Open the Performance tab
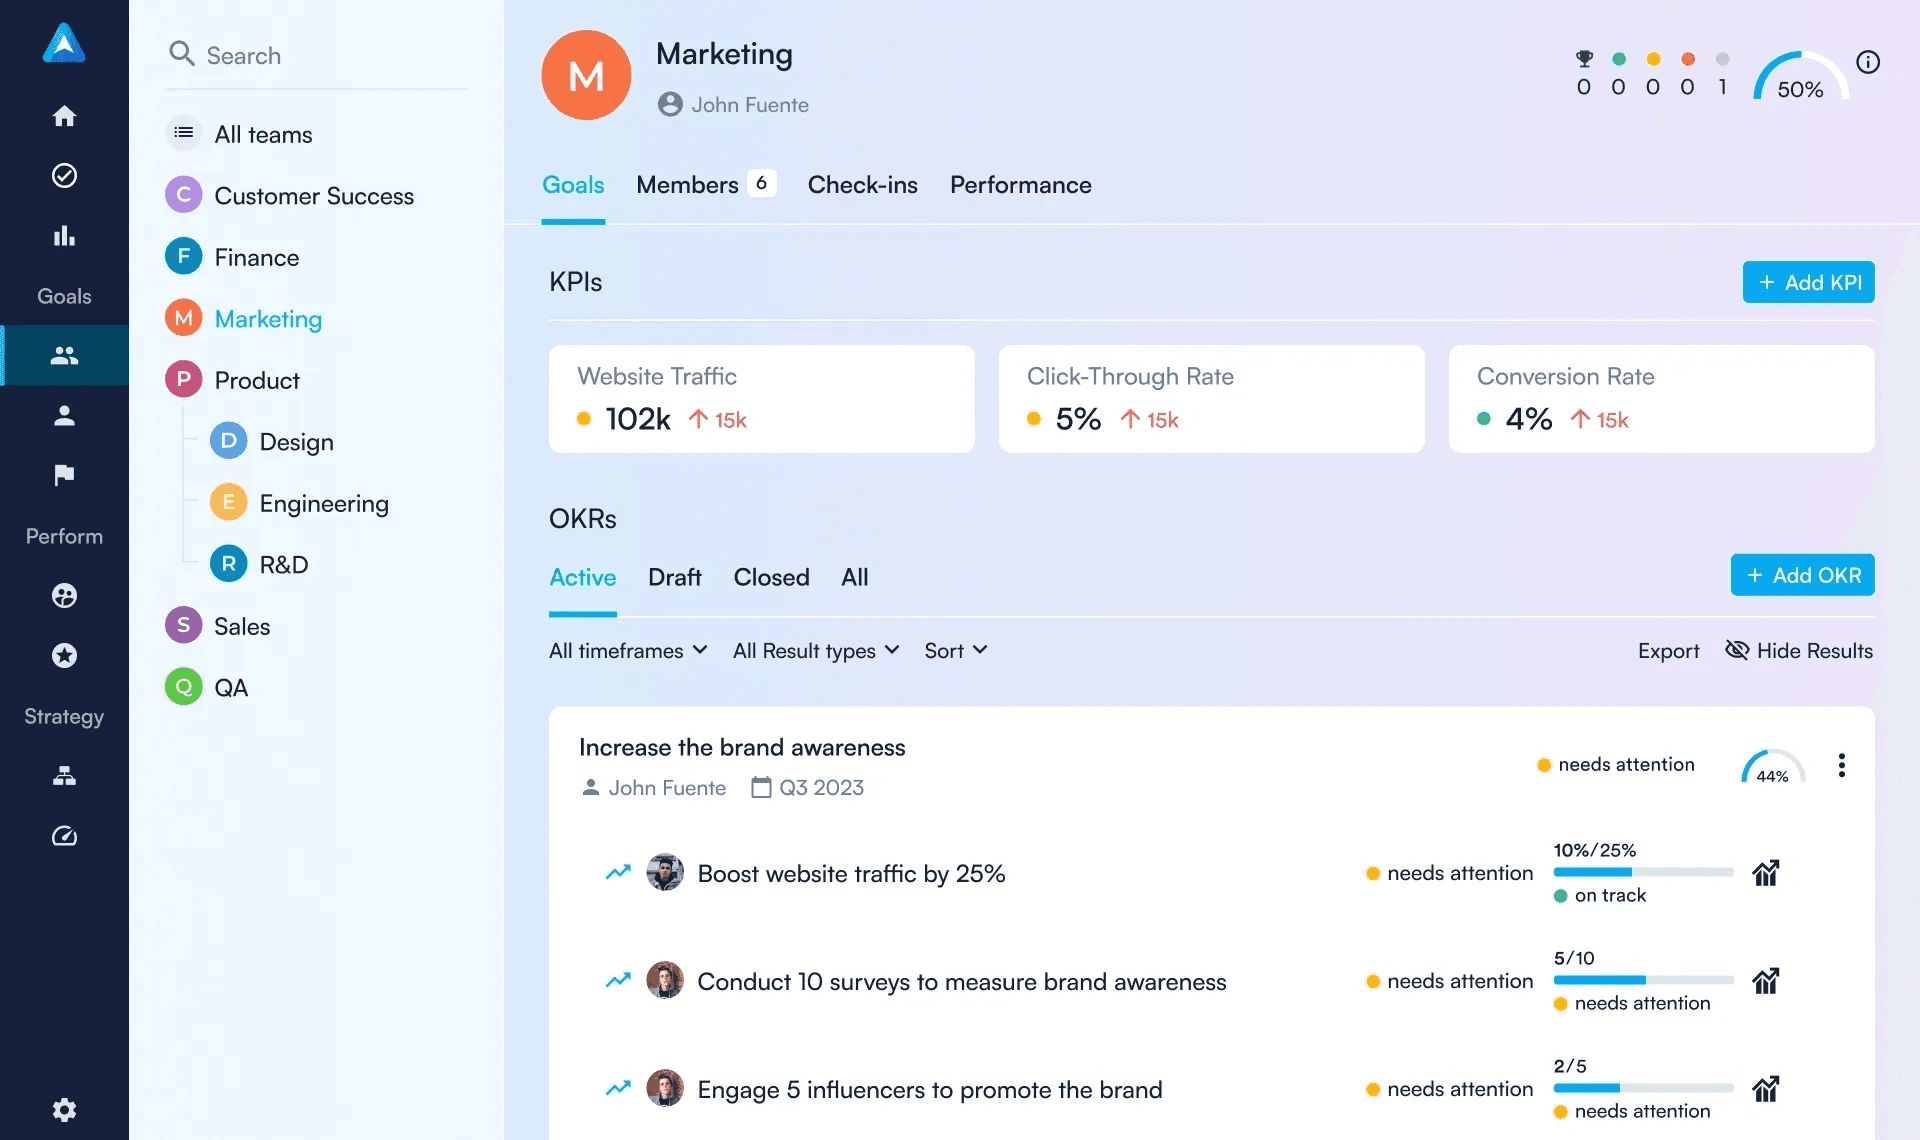 [1020, 184]
